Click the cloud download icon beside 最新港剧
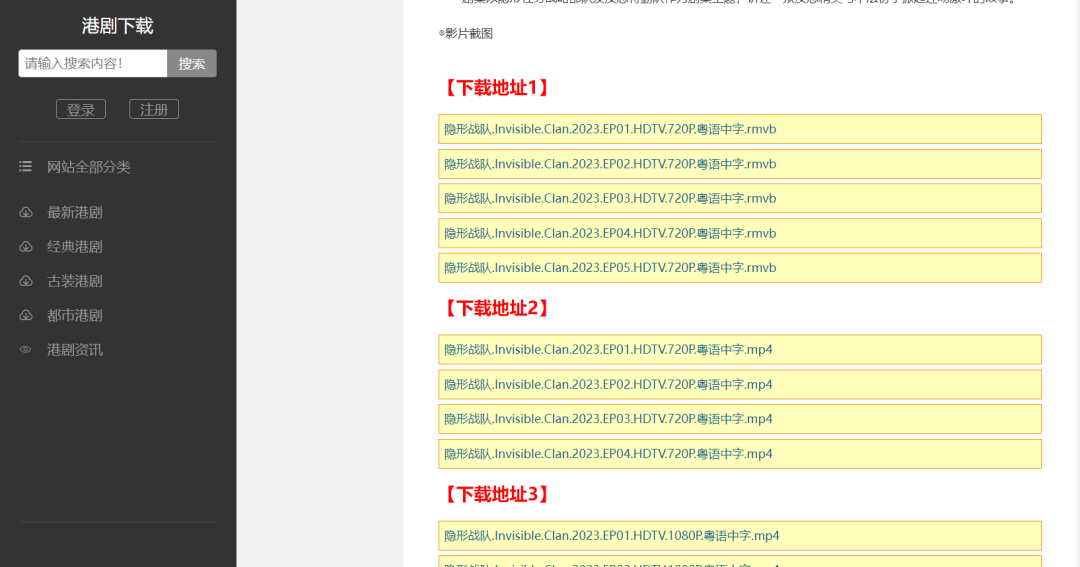Image resolution: width=1080 pixels, height=567 pixels. click(25, 212)
